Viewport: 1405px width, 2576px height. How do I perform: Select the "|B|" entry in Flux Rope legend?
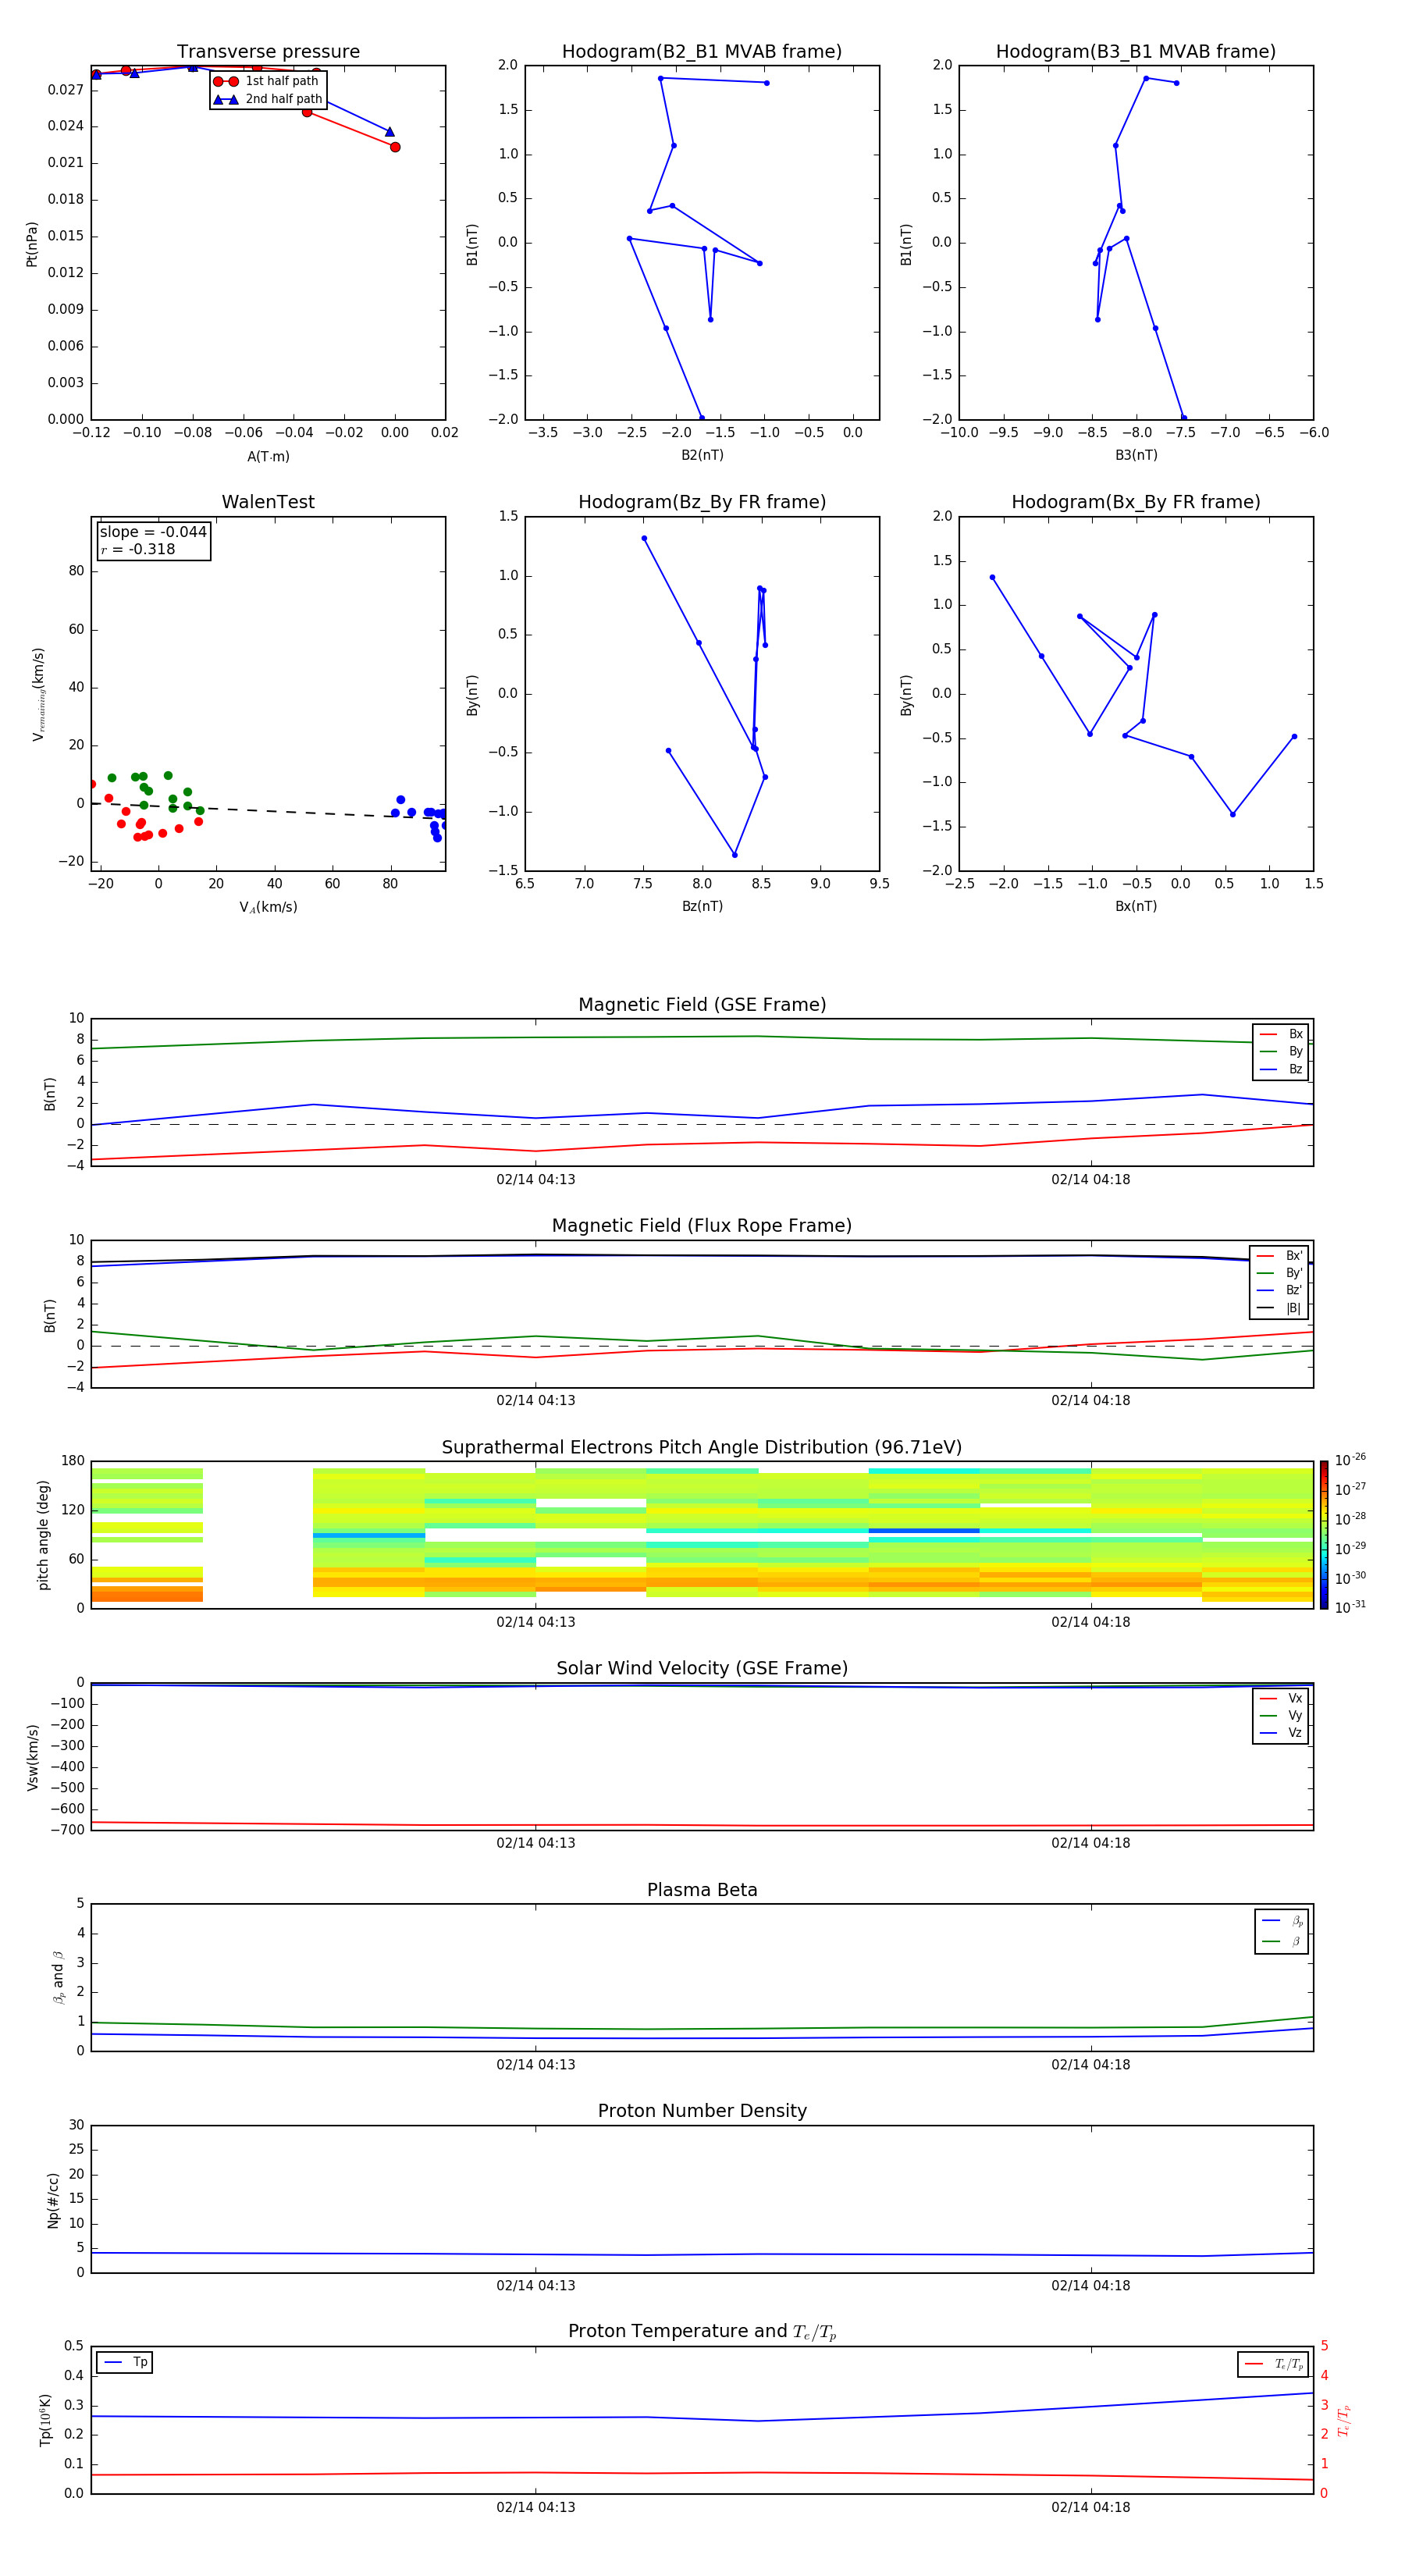pyautogui.click(x=1280, y=1309)
